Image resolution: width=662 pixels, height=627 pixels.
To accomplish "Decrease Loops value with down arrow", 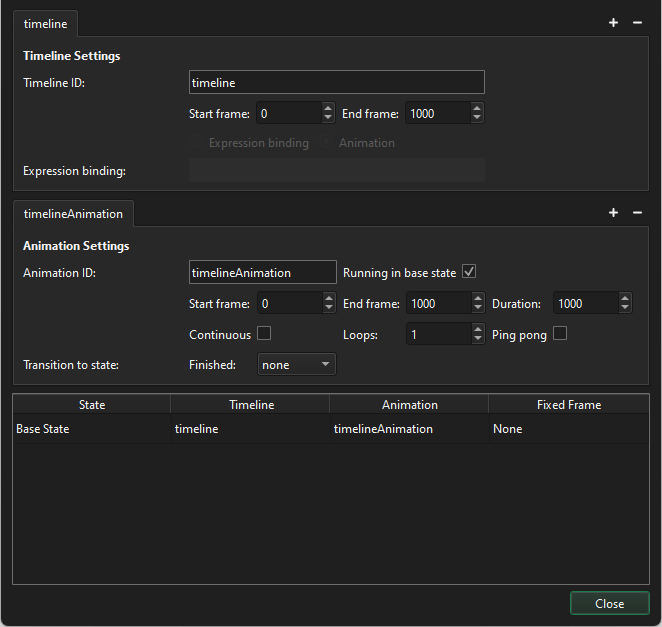I will click(477, 339).
